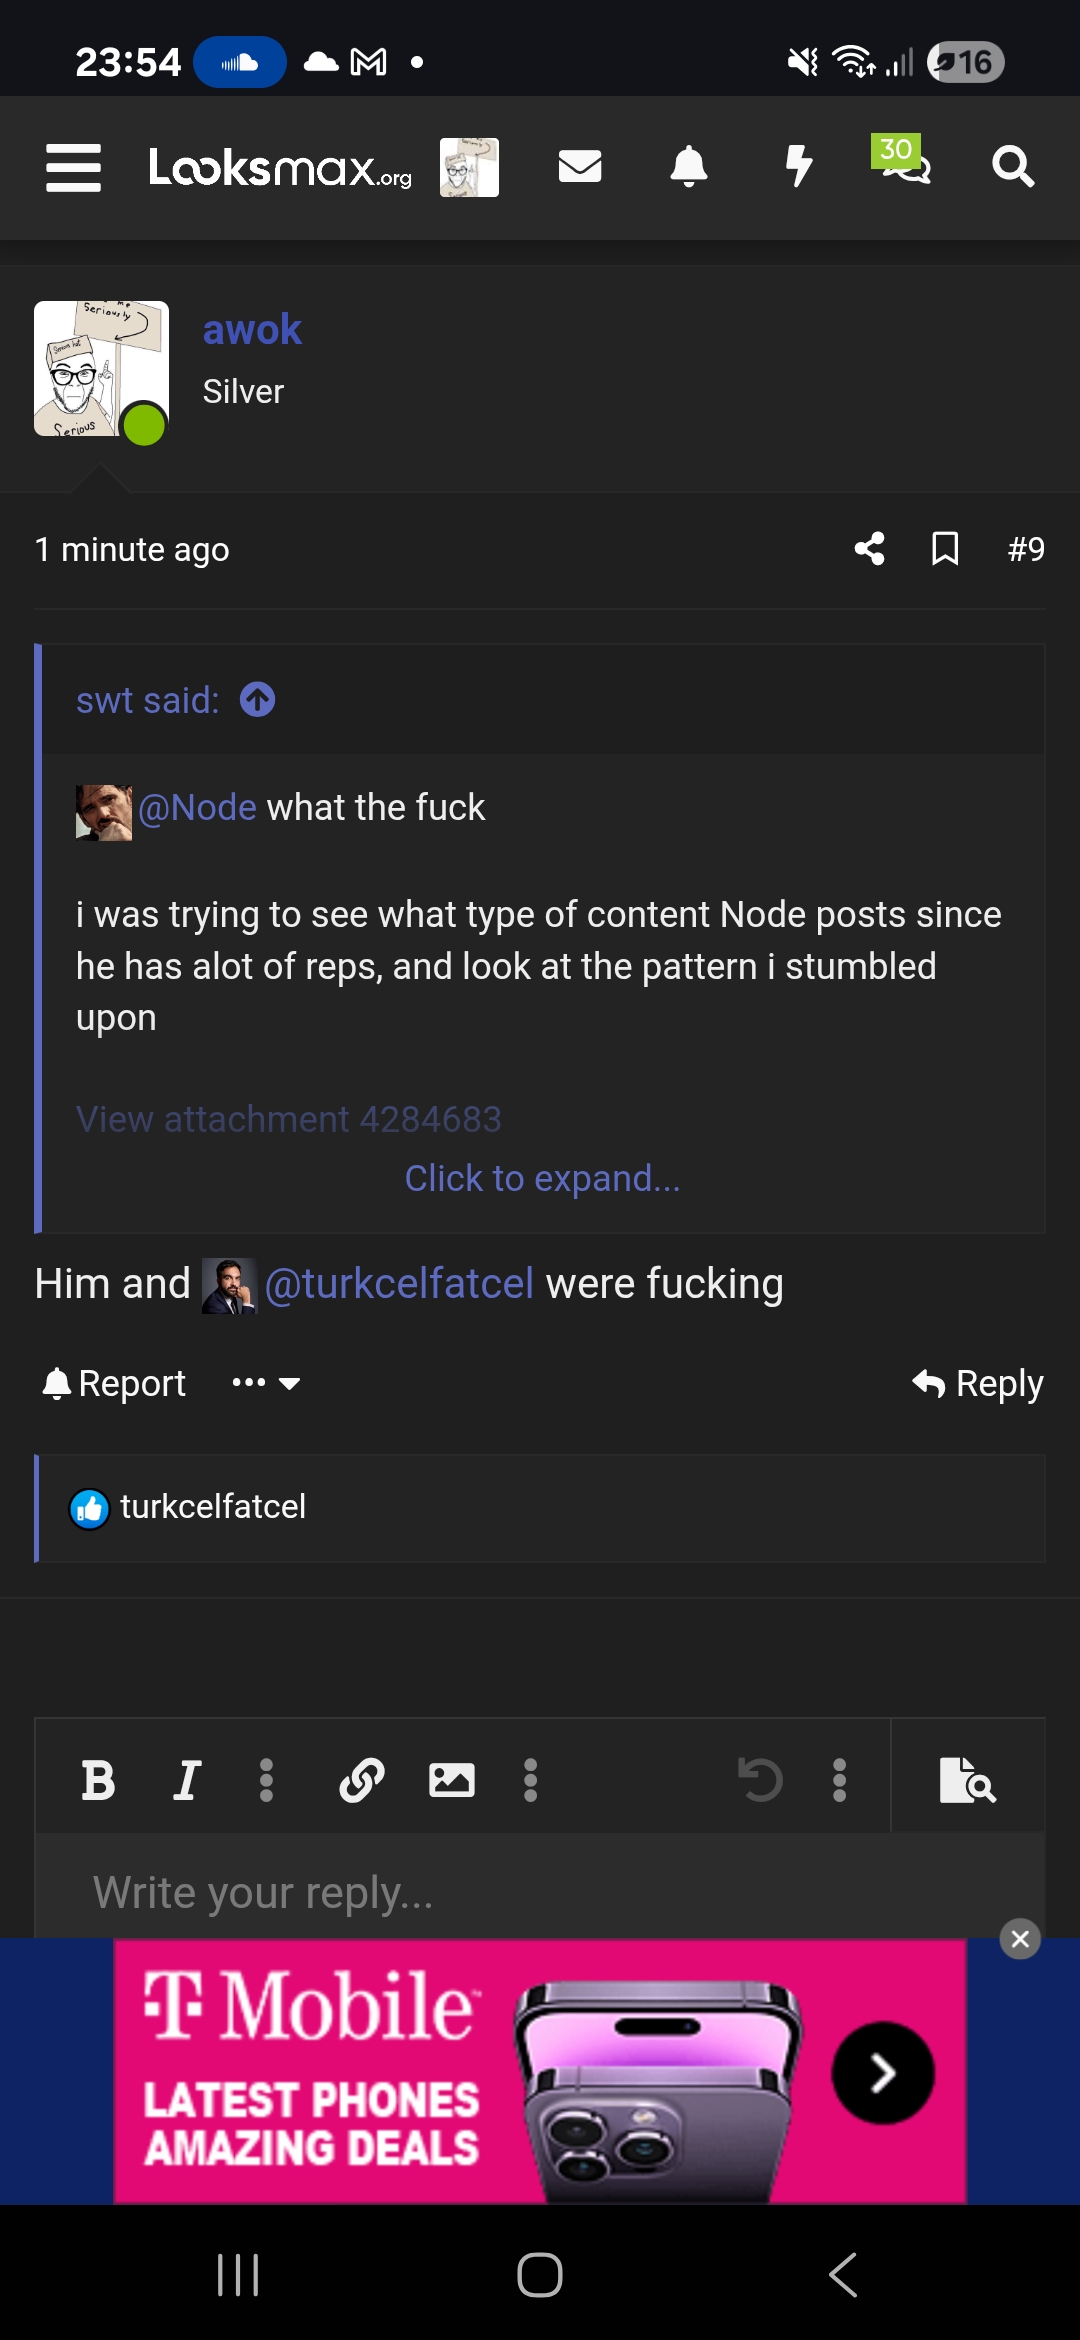Viewport: 1080px width, 2340px height.
Task: Open the post's more options dropdown
Action: pos(266,1383)
